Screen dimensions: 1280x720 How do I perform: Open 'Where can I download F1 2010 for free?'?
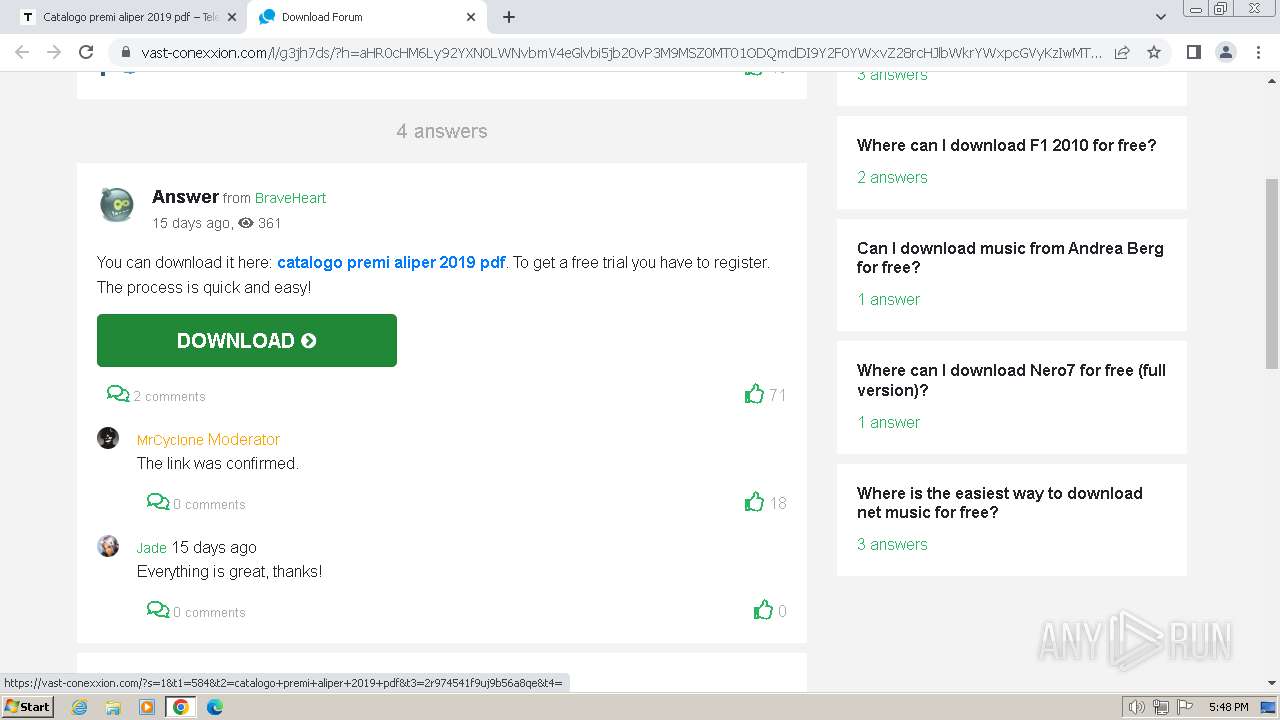(1006, 145)
